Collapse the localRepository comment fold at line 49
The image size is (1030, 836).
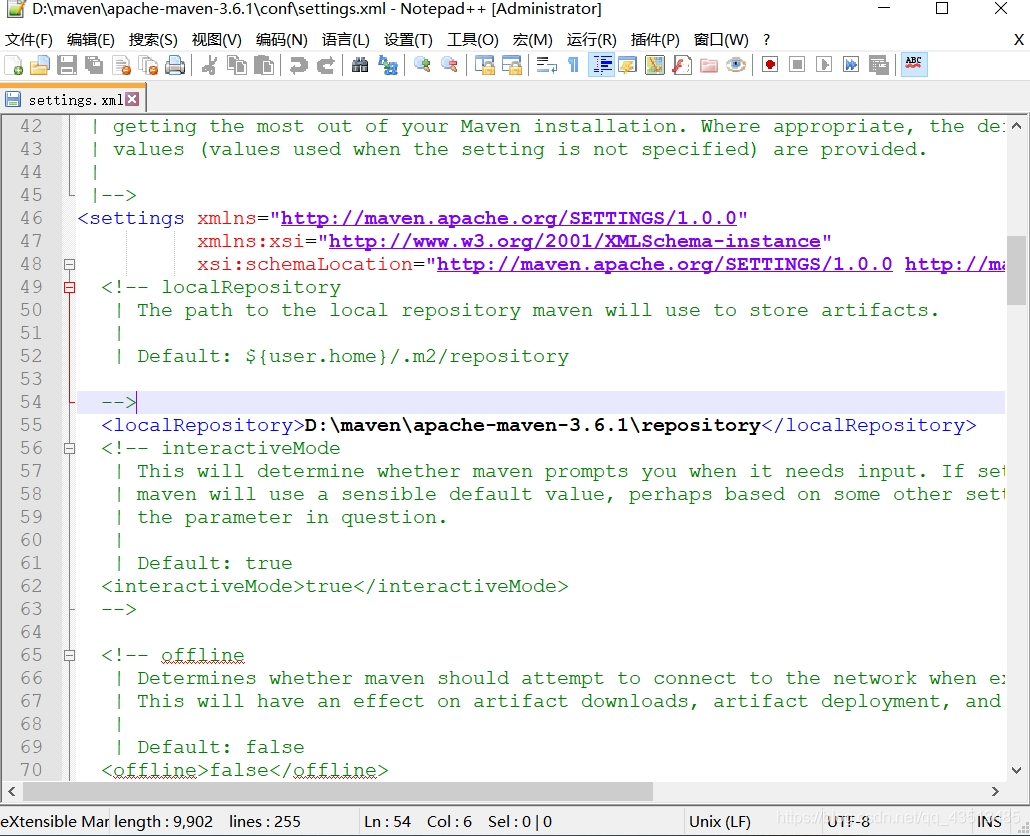(70, 288)
